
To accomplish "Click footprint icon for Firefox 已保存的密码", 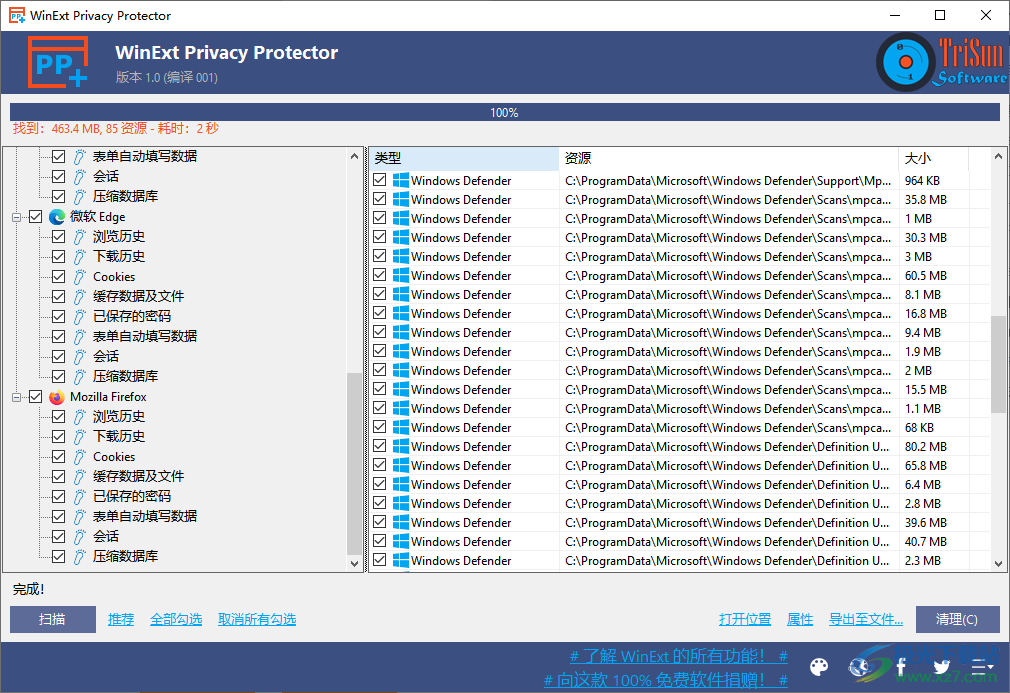I will 79,497.
